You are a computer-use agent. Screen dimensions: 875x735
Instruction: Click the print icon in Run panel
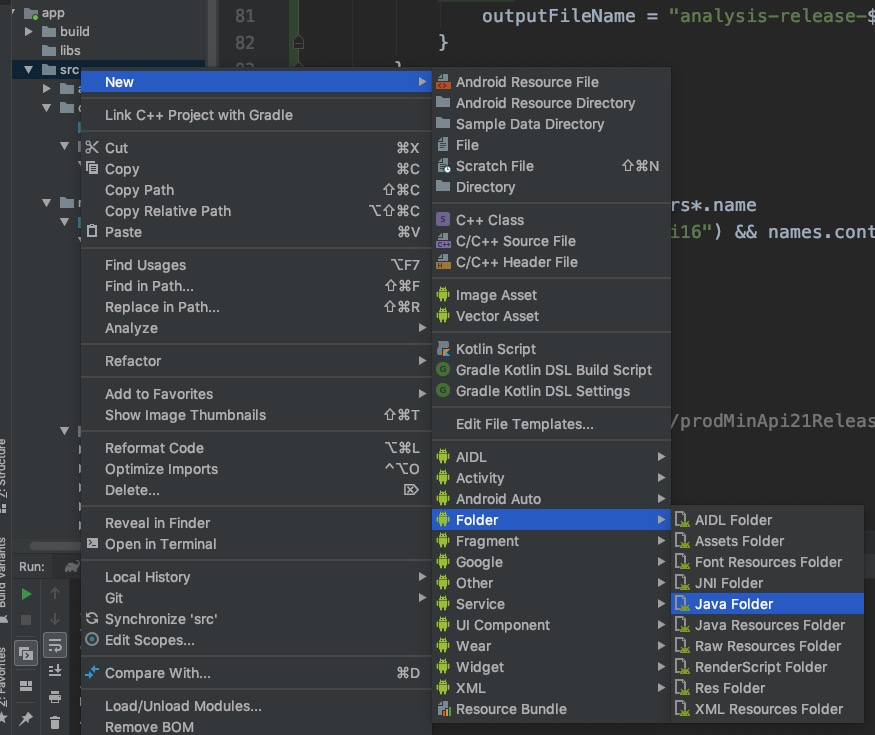pyautogui.click(x=55, y=696)
